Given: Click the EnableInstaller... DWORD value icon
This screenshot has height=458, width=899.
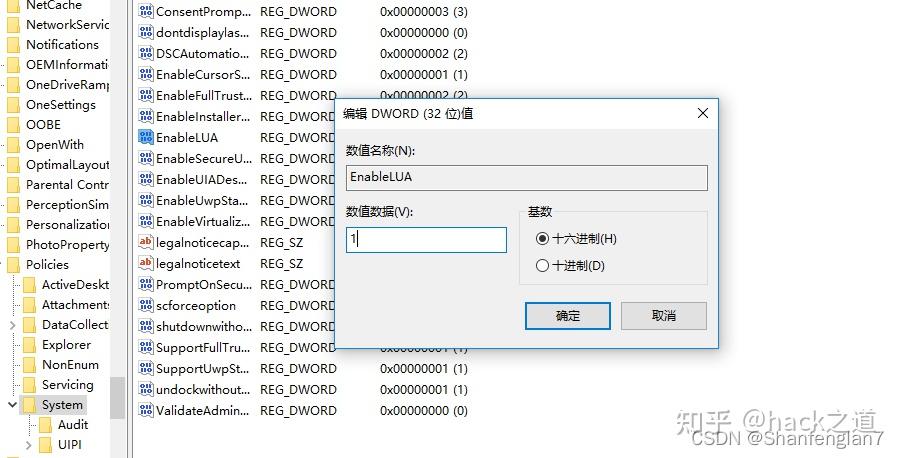Looking at the screenshot, I should [146, 116].
